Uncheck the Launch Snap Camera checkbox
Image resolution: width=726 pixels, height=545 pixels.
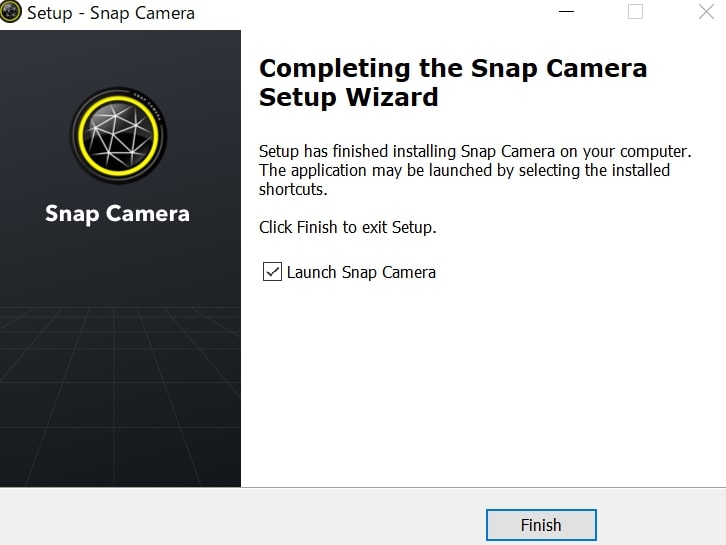tap(272, 272)
